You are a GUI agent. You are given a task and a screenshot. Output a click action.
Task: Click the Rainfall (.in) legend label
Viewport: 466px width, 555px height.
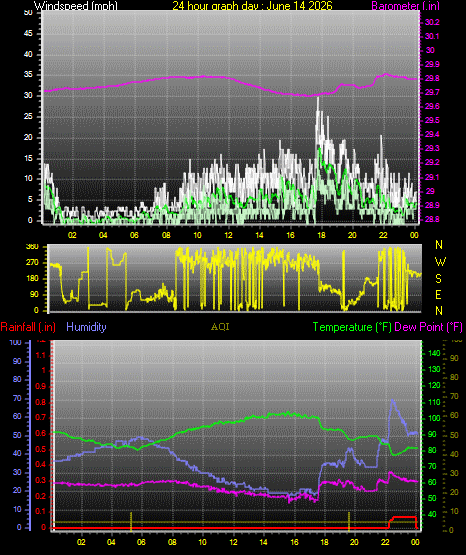tap(28, 327)
